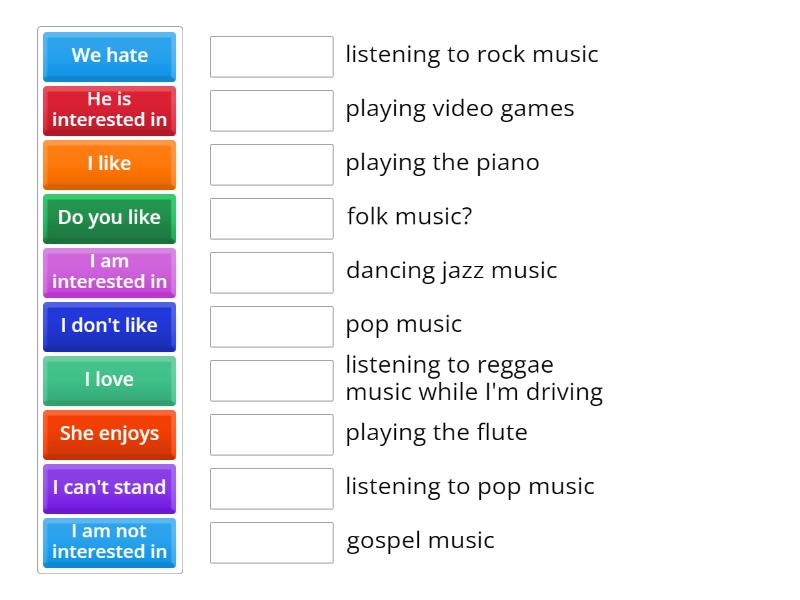This screenshot has height=600, width=800.
Task: Pick the orange 'I like' tile
Action: click(109, 164)
